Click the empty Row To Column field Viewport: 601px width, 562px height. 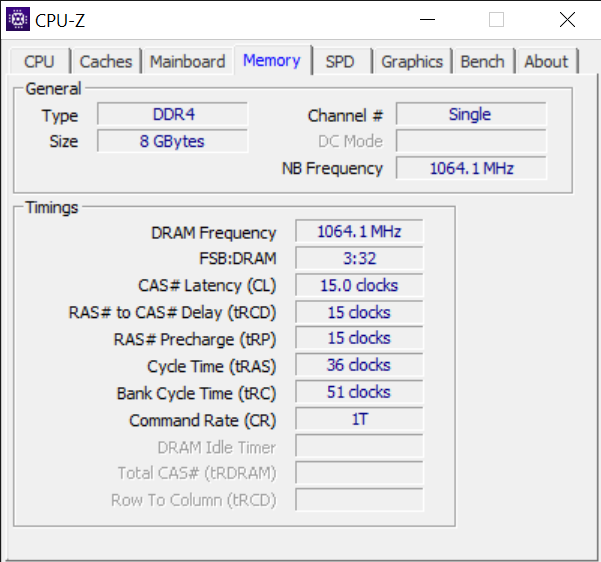pos(359,499)
